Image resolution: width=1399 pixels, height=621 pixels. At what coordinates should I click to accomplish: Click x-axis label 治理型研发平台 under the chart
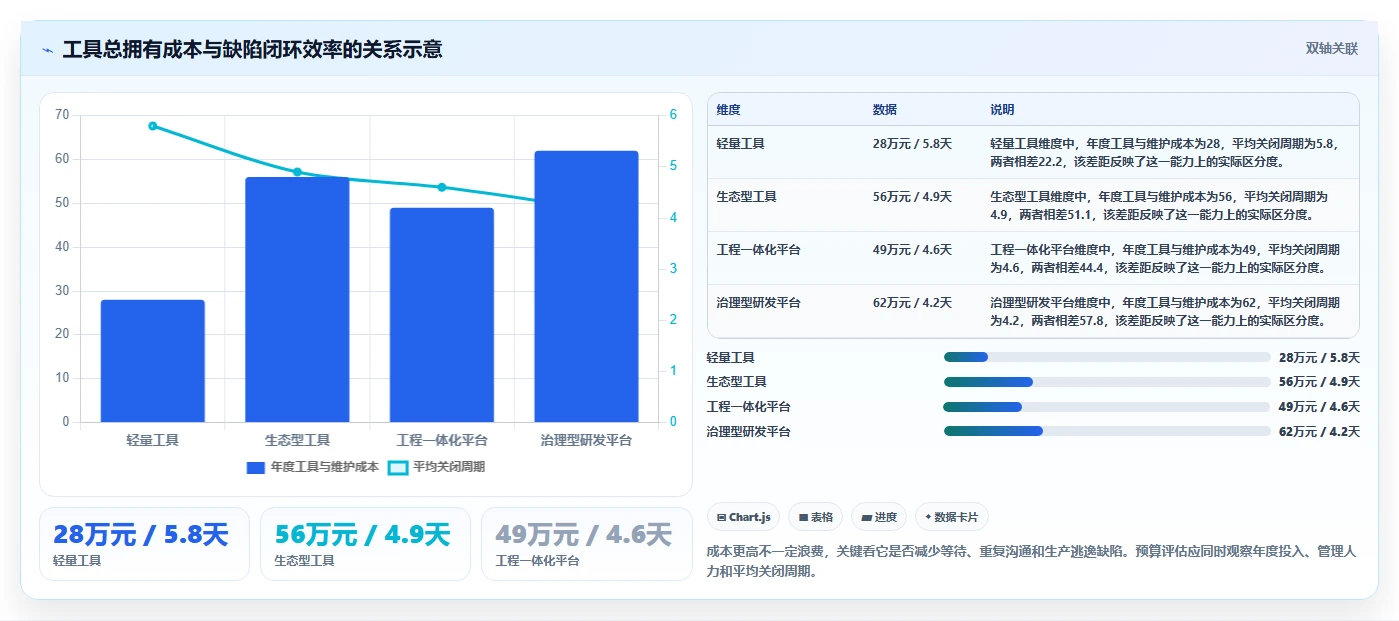click(586, 439)
